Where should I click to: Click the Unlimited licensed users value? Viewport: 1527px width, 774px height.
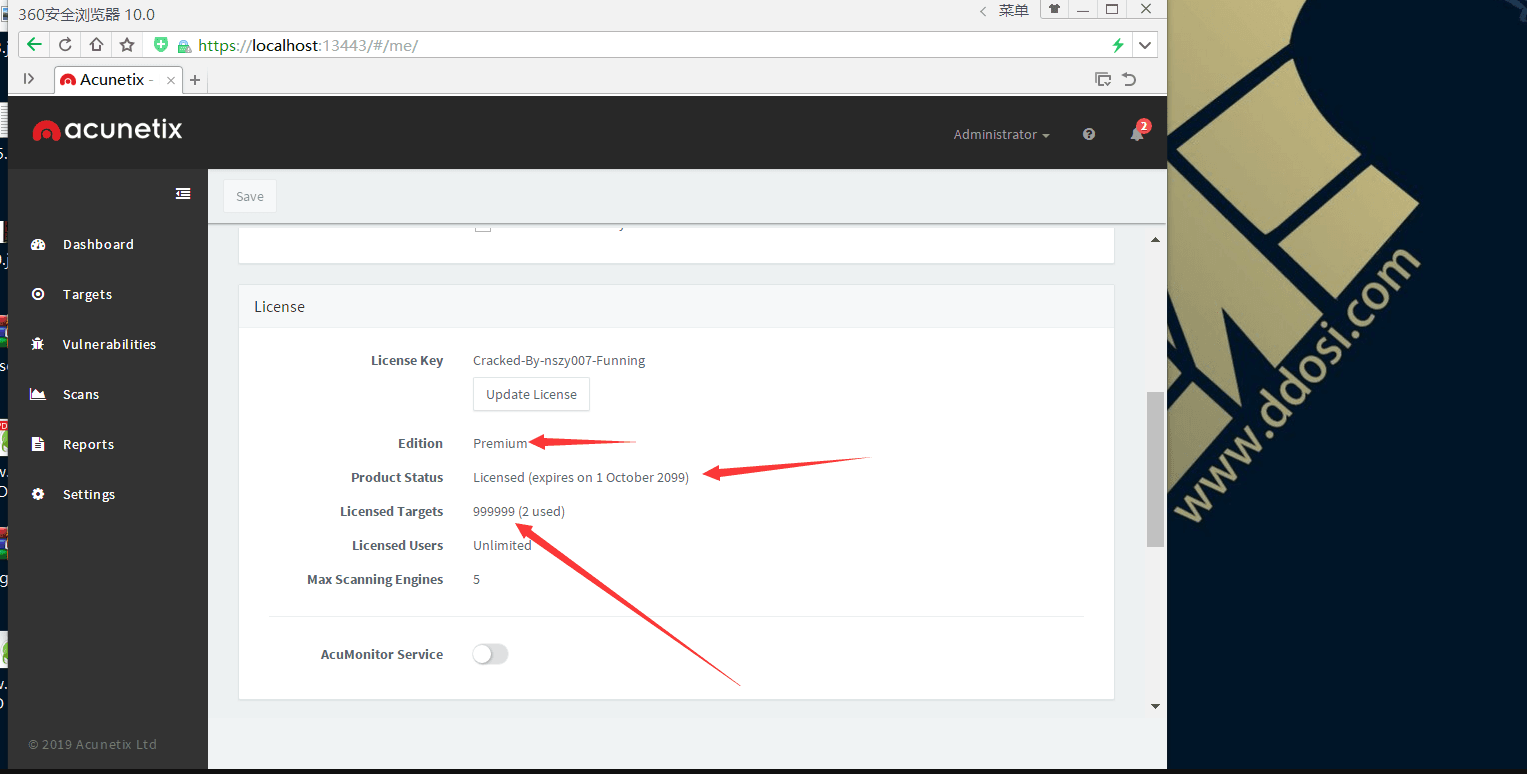502,545
